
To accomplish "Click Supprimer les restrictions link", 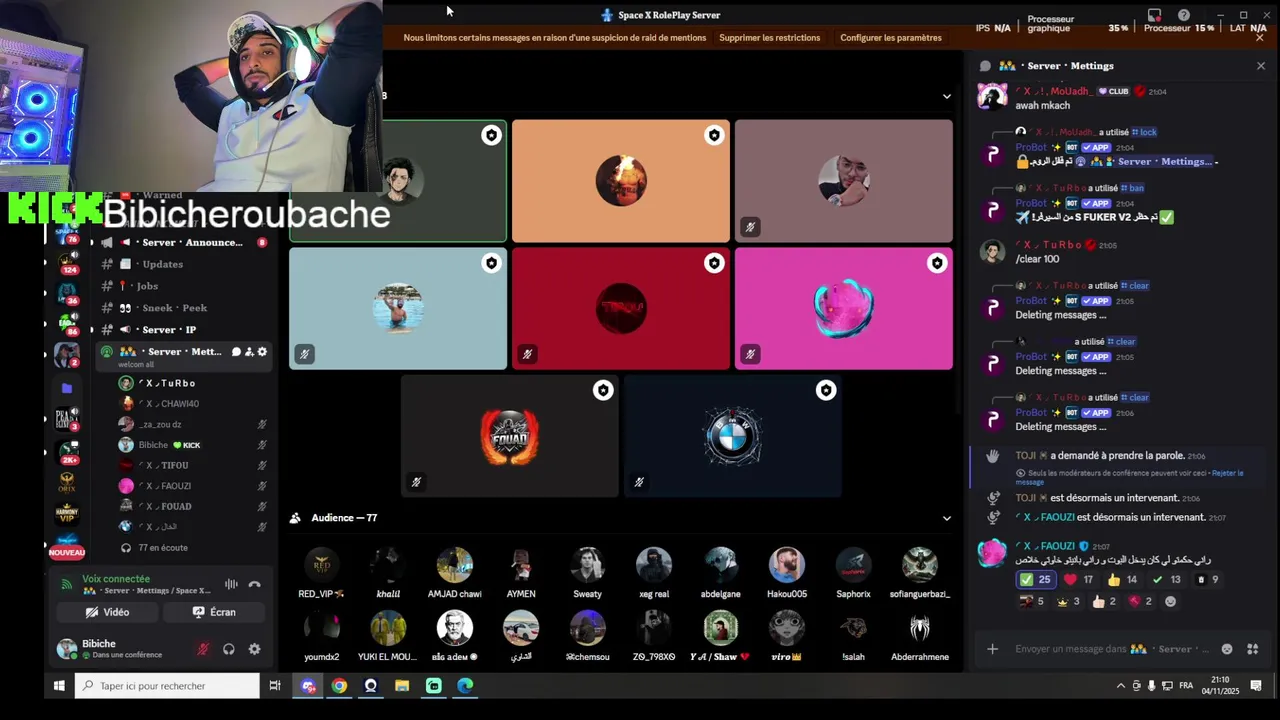I will click(770, 37).
